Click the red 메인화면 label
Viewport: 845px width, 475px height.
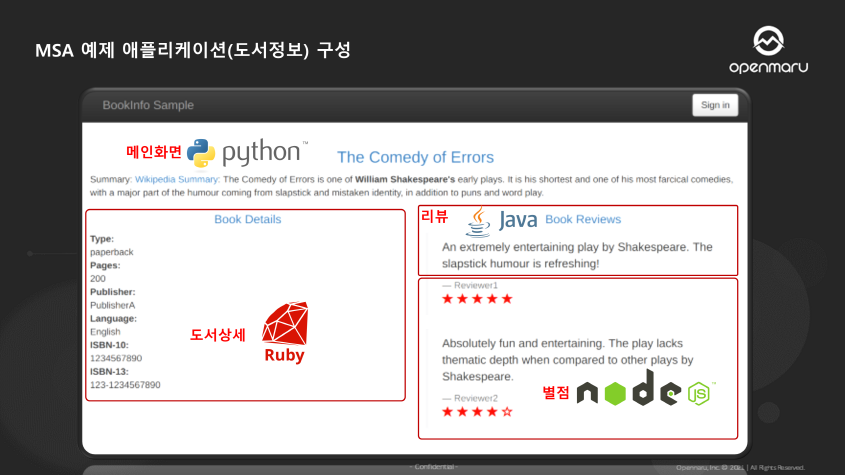point(153,152)
